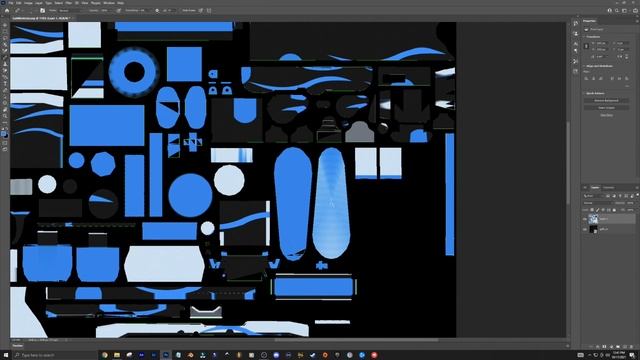Viewport: 640px width, 360px height.
Task: Toggle lock transparent pixels
Action: pos(592,210)
